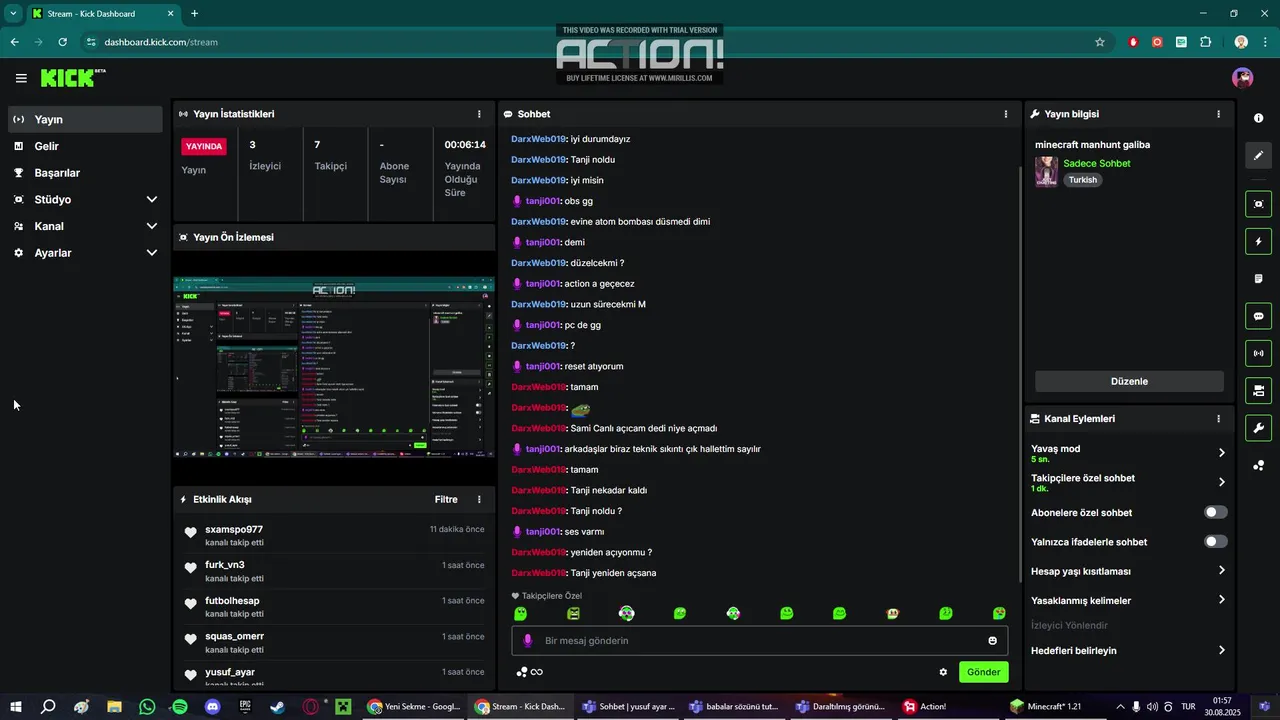Viewport: 1280px width, 720px height.
Task: Open Hedefleri belirleyin arrow
Action: tap(1221, 650)
